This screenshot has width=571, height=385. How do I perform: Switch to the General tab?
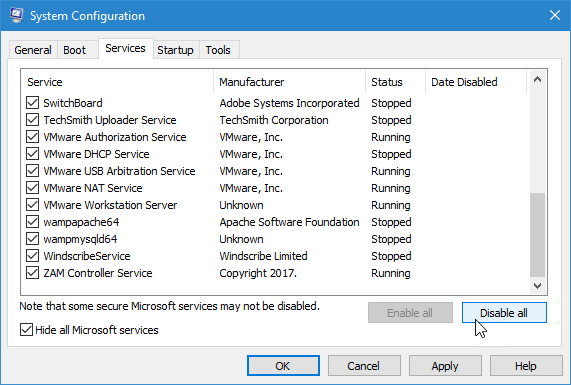pos(33,50)
